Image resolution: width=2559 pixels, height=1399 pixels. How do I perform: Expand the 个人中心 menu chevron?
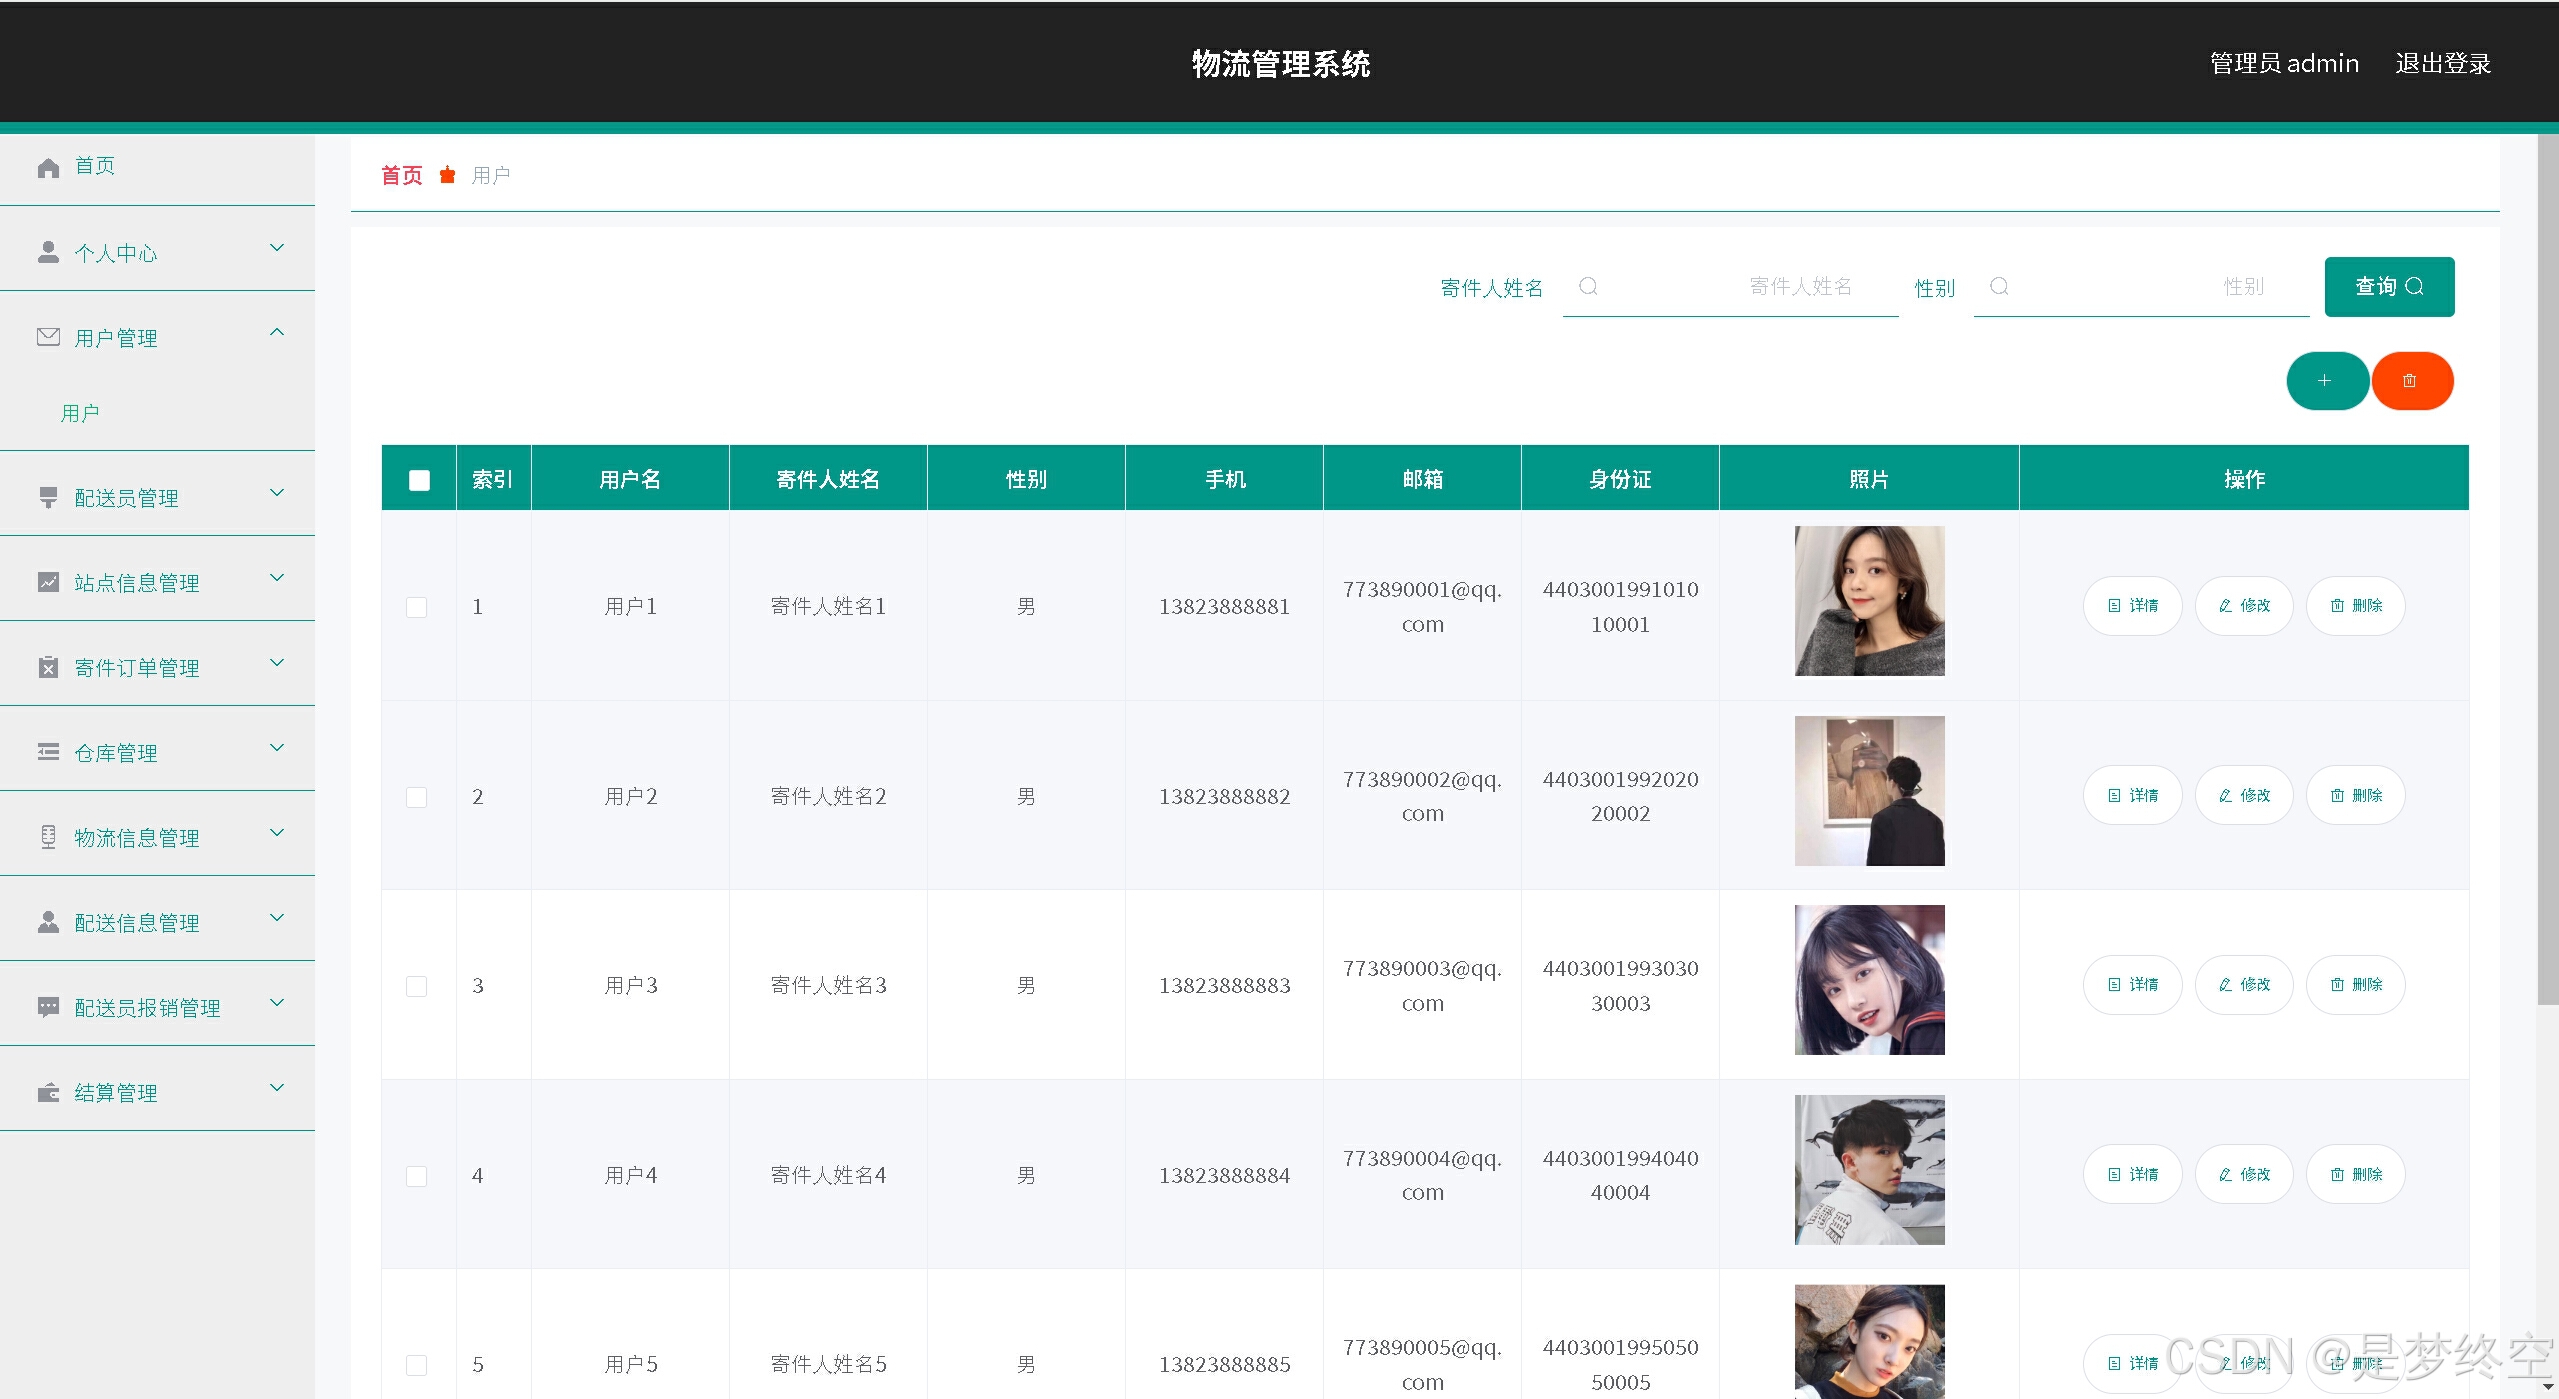pos(277,248)
